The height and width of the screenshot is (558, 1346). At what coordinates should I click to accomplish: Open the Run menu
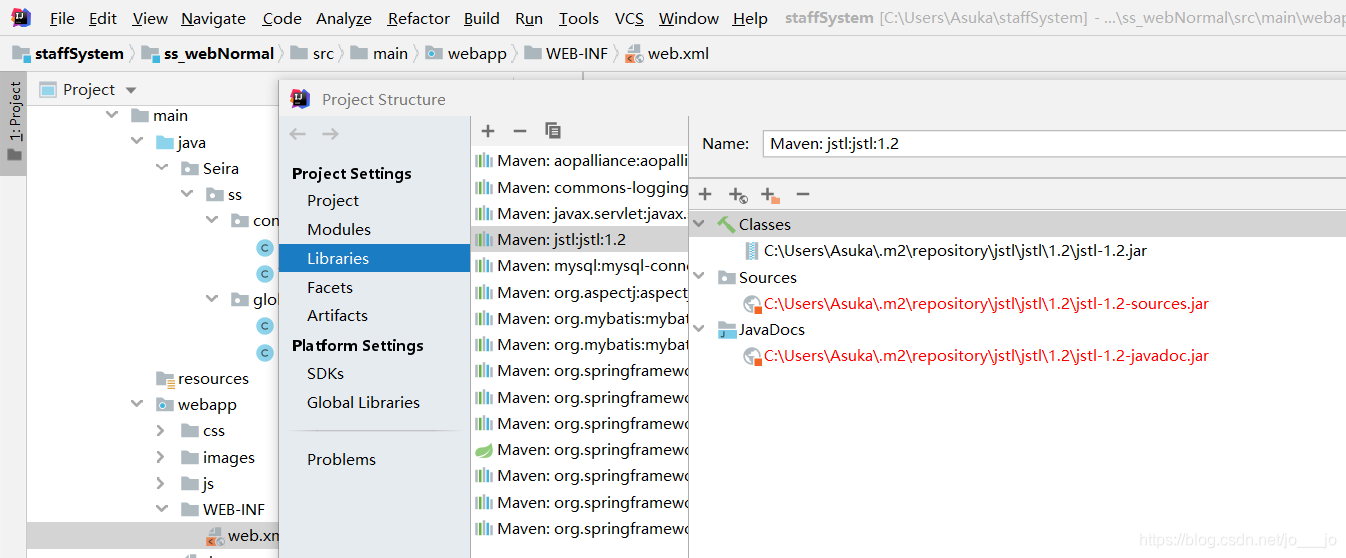(529, 18)
